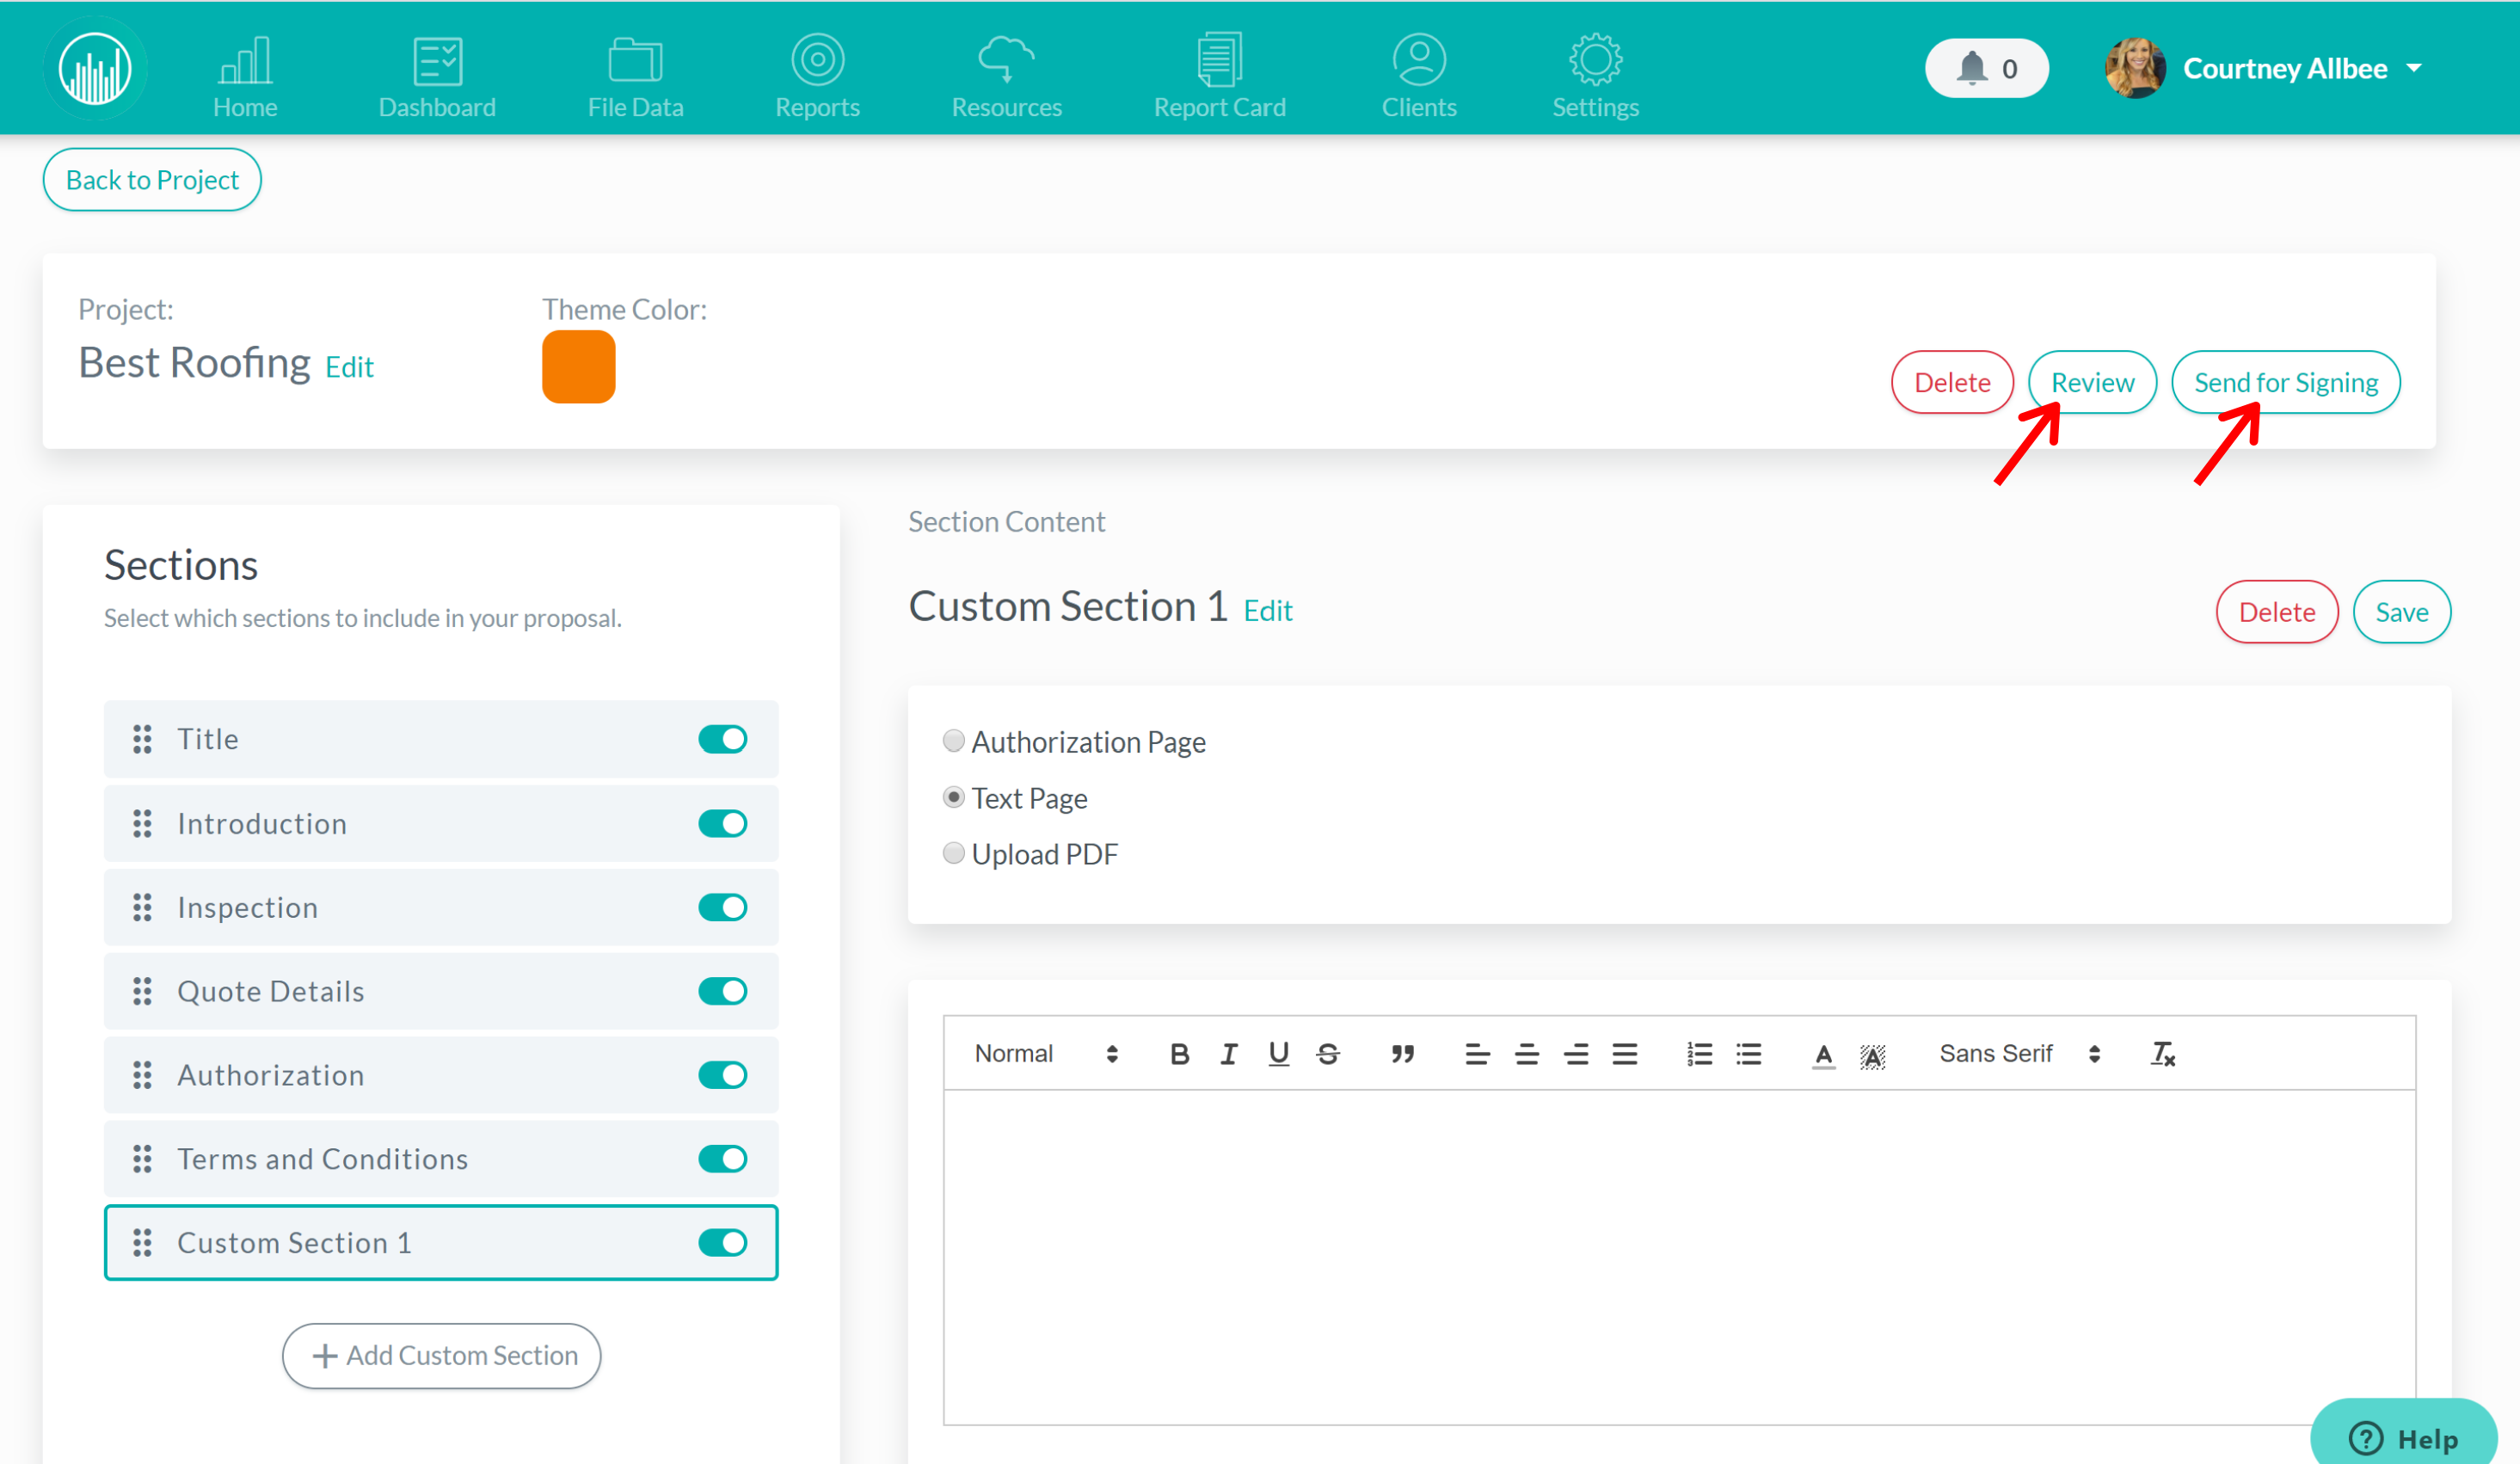2520x1464 pixels.
Task: Insert a numbered list
Action: [1699, 1054]
